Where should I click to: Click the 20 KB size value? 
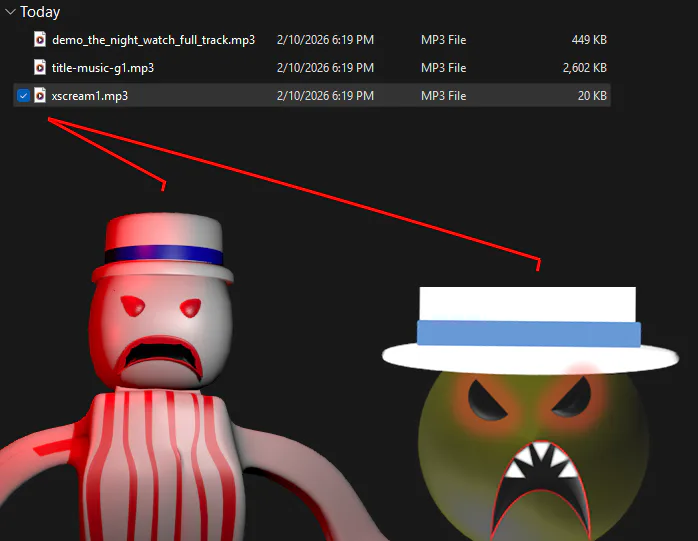point(592,96)
